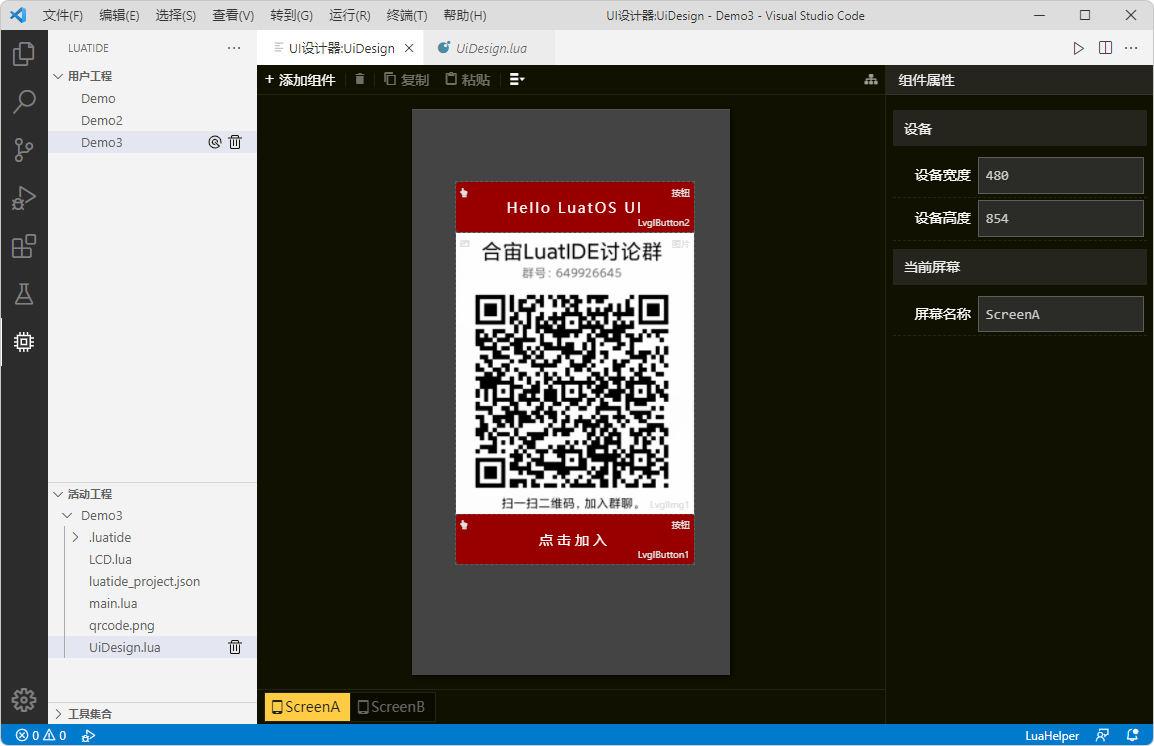Run the file with the play icon
This screenshot has width=1154, height=746.
pyautogui.click(x=1078, y=48)
